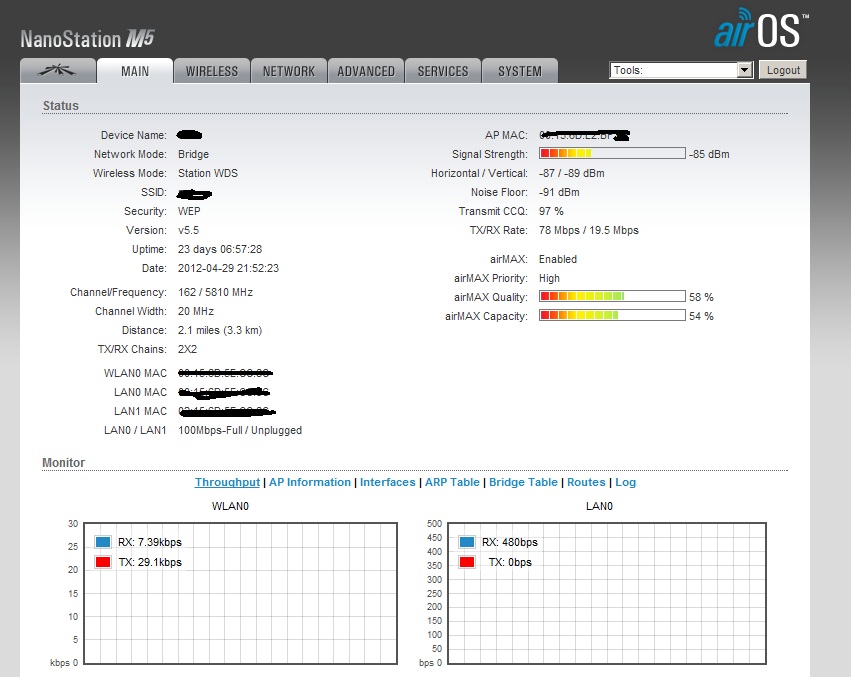
Task: Select the ADVANCED tab
Action: click(366, 71)
